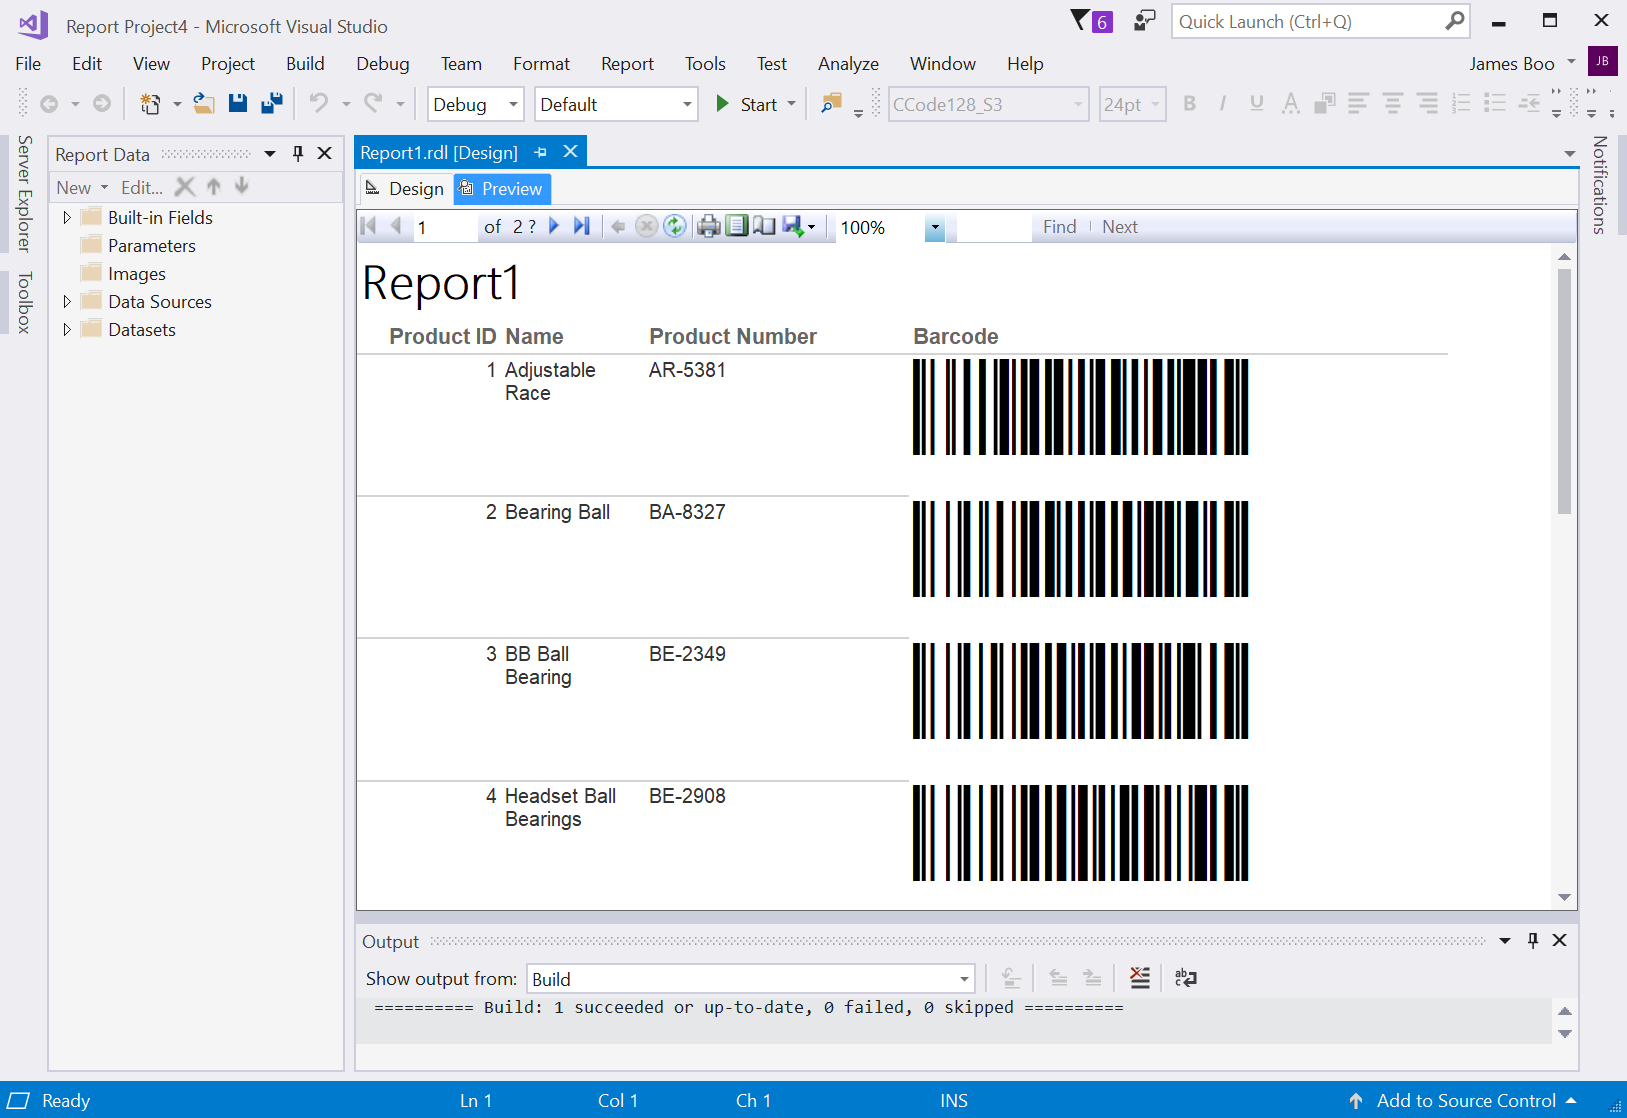Viewport: 1627px width, 1118px height.
Task: Click JB account avatar
Action: point(1602,61)
